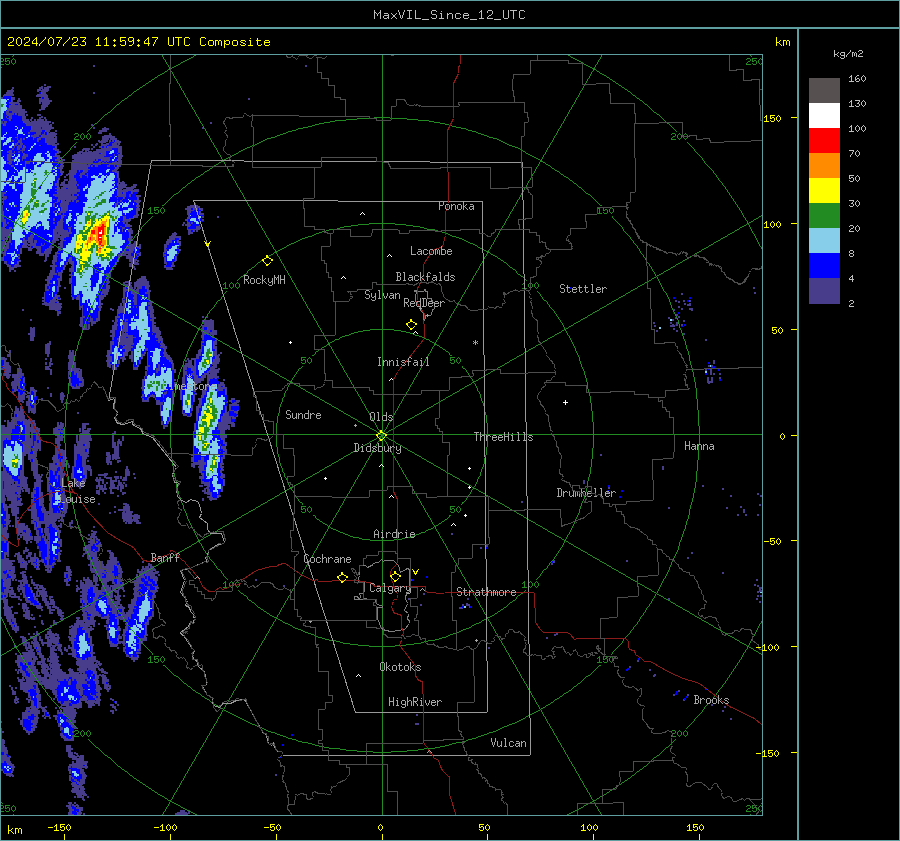Click the yellow diamond marker near Cochrane
The height and width of the screenshot is (841, 900).
coord(343,578)
